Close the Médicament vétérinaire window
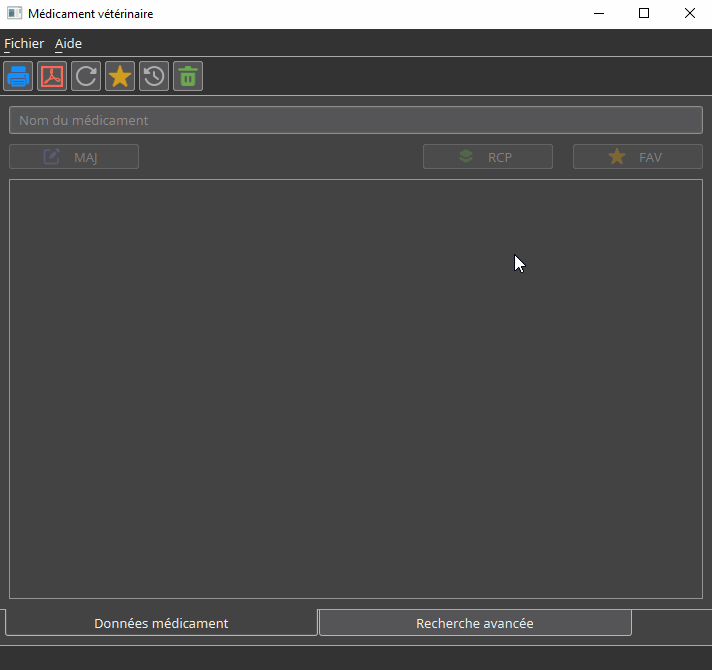The width and height of the screenshot is (712, 670). [x=689, y=14]
